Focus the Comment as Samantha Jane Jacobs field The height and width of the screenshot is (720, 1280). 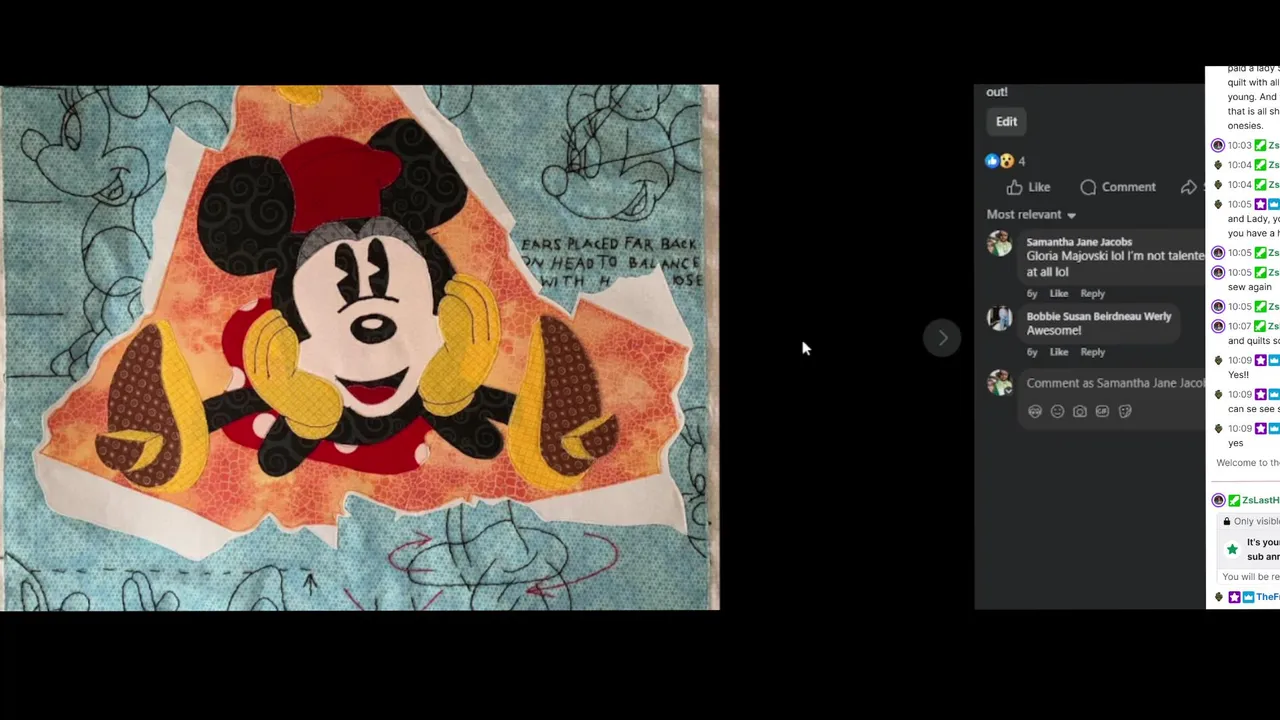click(1115, 383)
